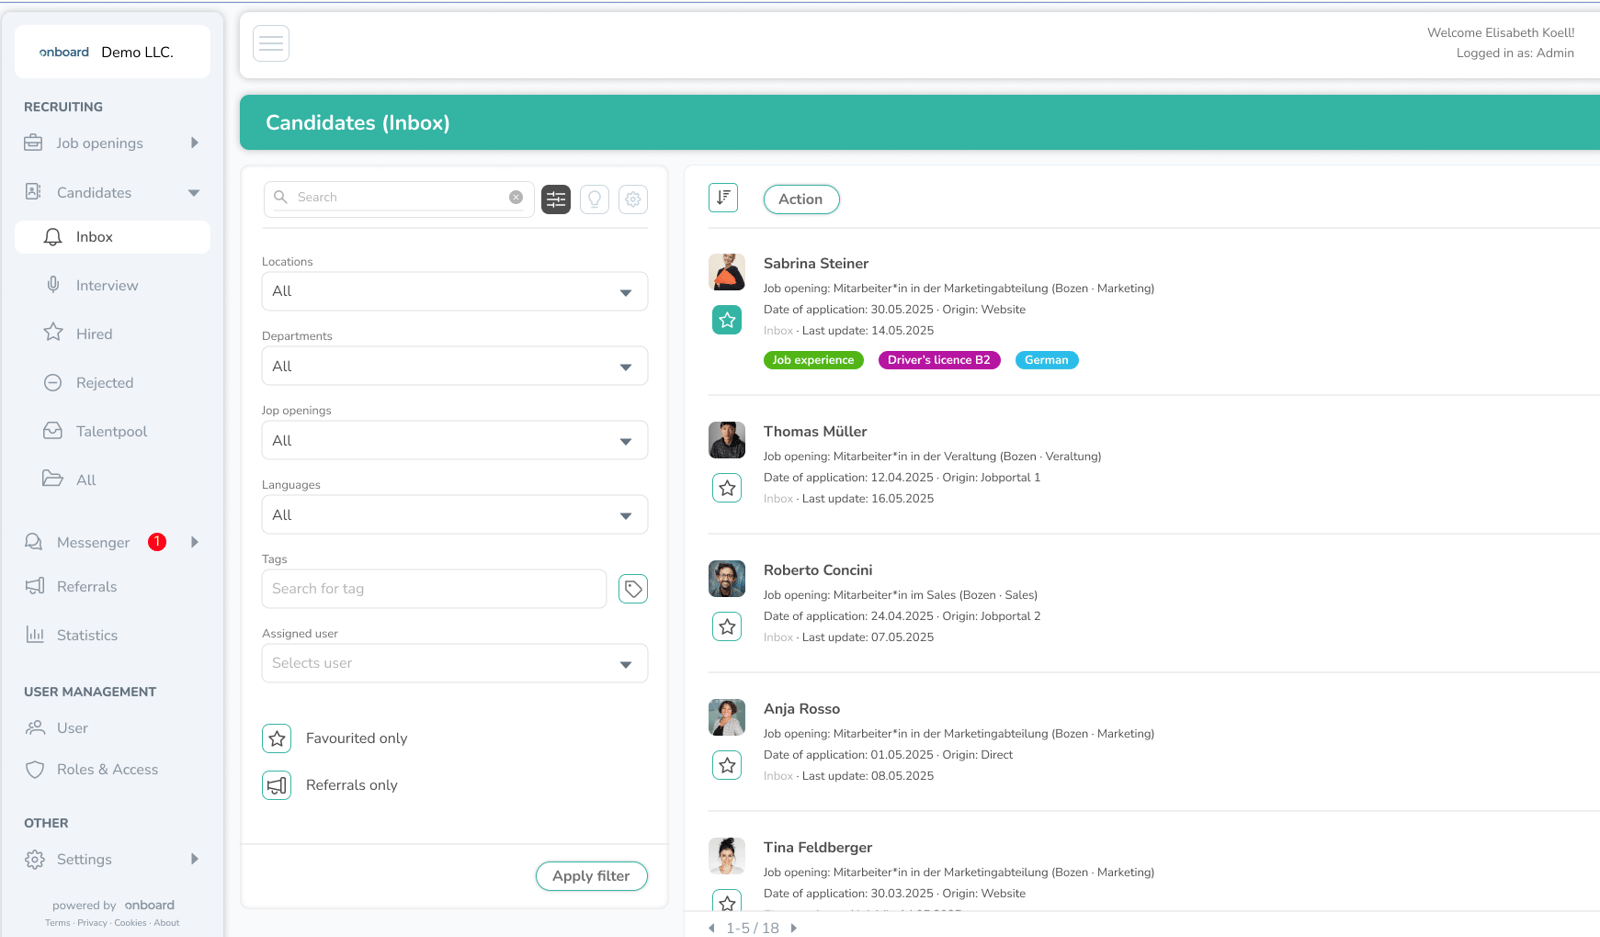Click the User people icon
Image resolution: width=1600 pixels, height=937 pixels.
point(35,727)
